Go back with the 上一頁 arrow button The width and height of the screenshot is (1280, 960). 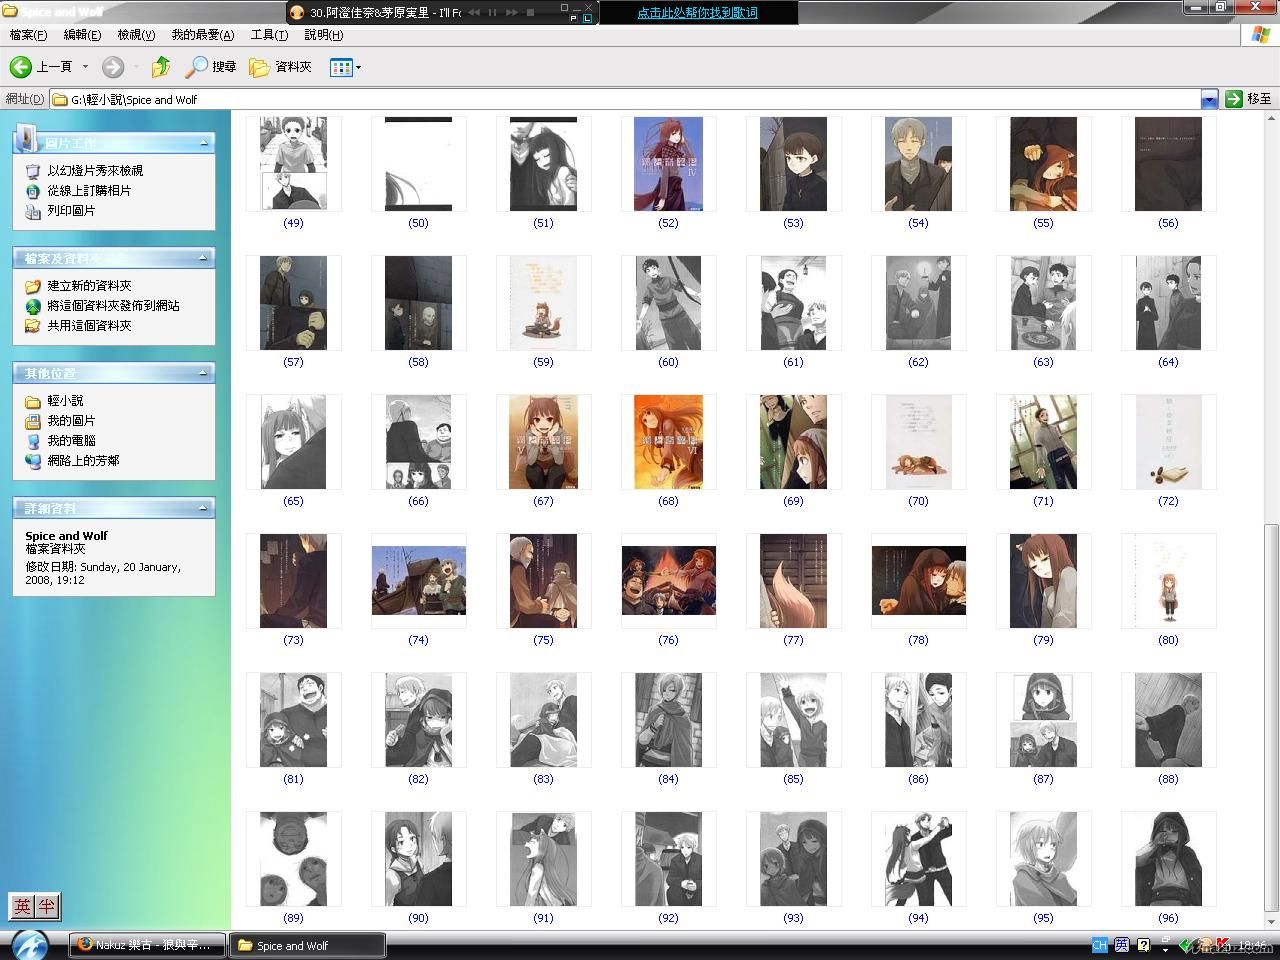41,67
